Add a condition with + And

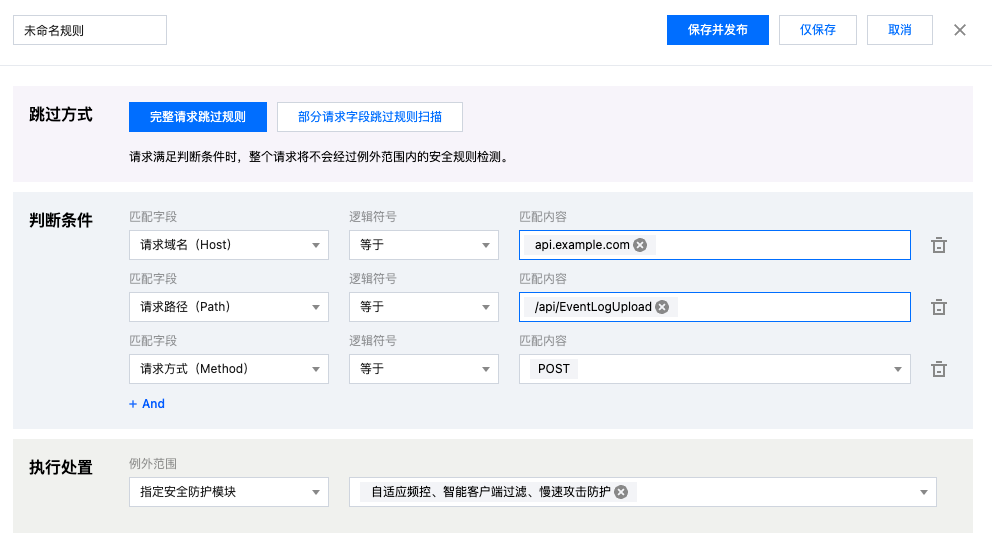147,404
